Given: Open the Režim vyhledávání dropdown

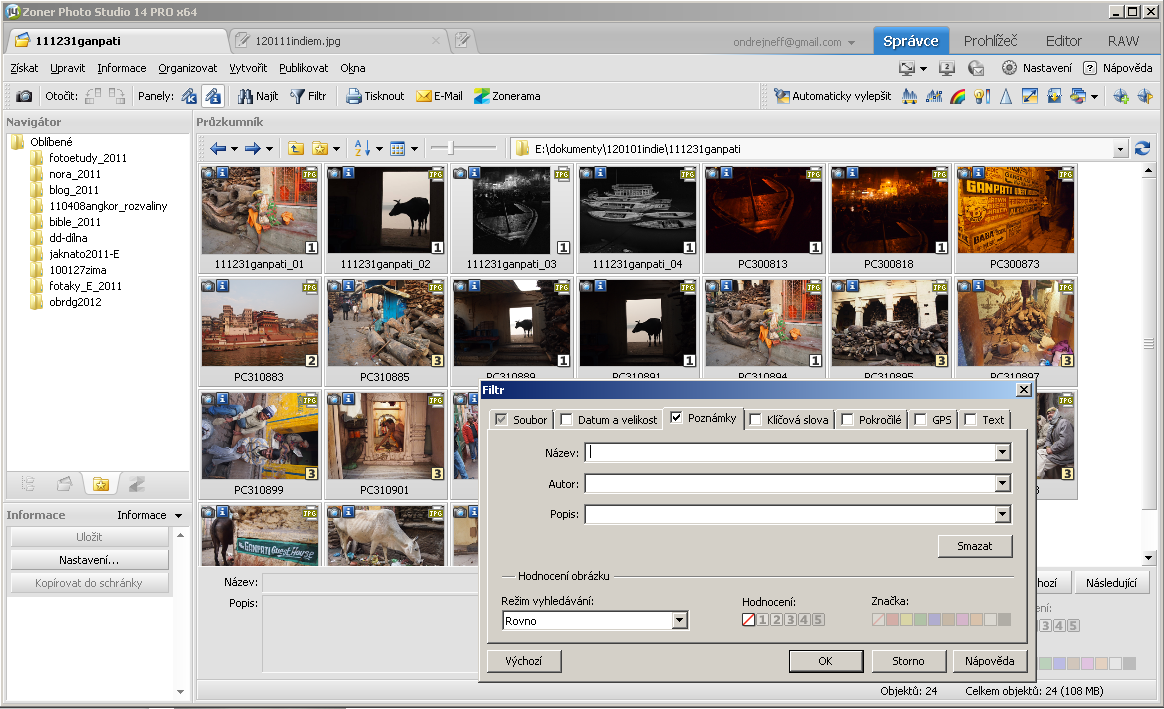Looking at the screenshot, I should (x=680, y=621).
